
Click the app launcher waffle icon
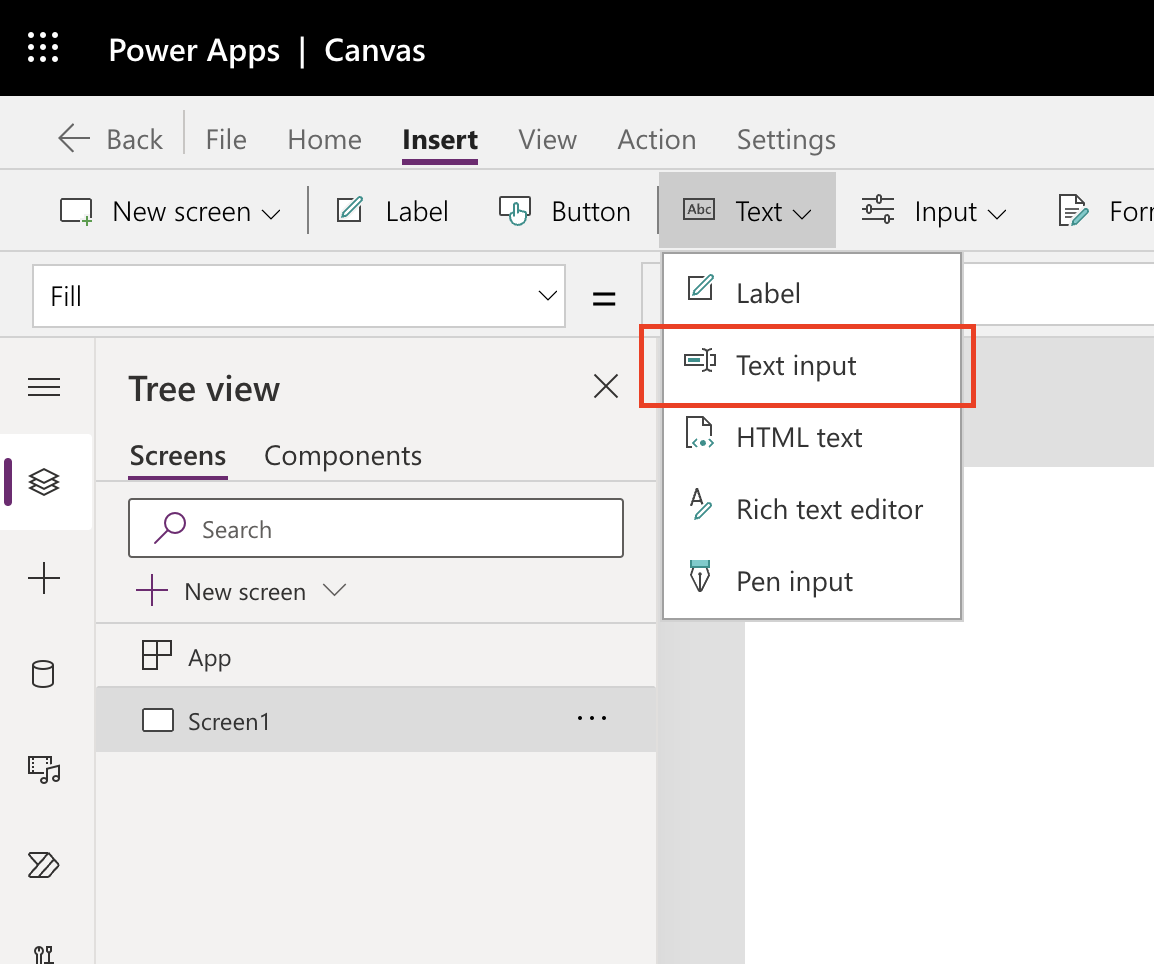pos(43,47)
